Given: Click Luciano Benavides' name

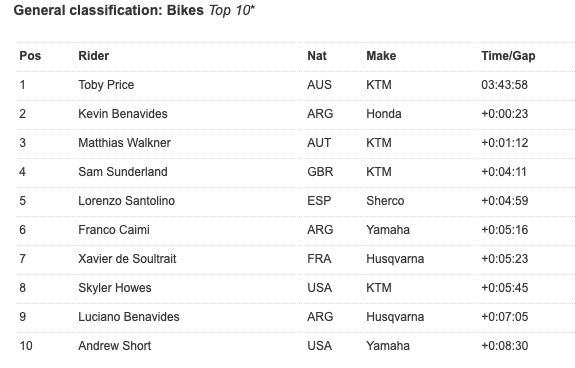Looking at the screenshot, I should (x=129, y=317).
